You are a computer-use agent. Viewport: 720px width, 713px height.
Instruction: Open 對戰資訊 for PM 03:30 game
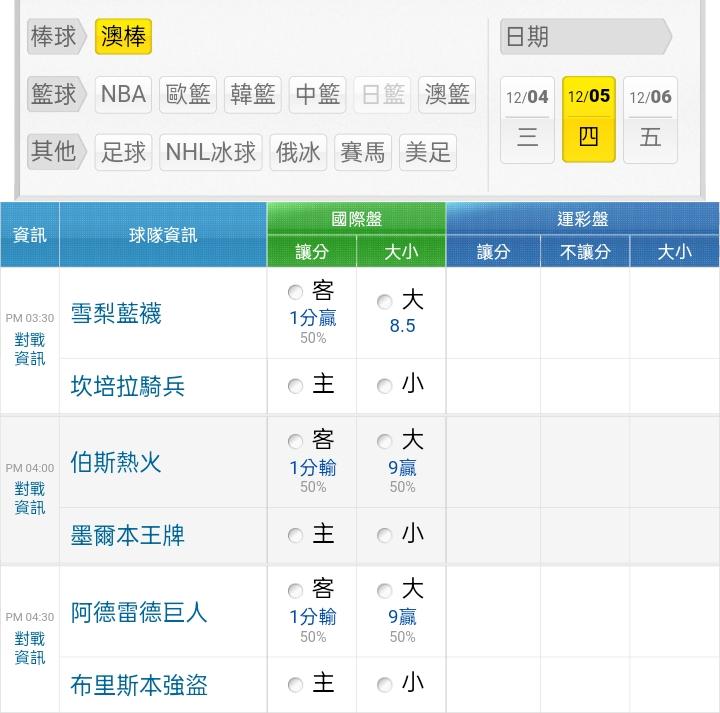point(30,349)
